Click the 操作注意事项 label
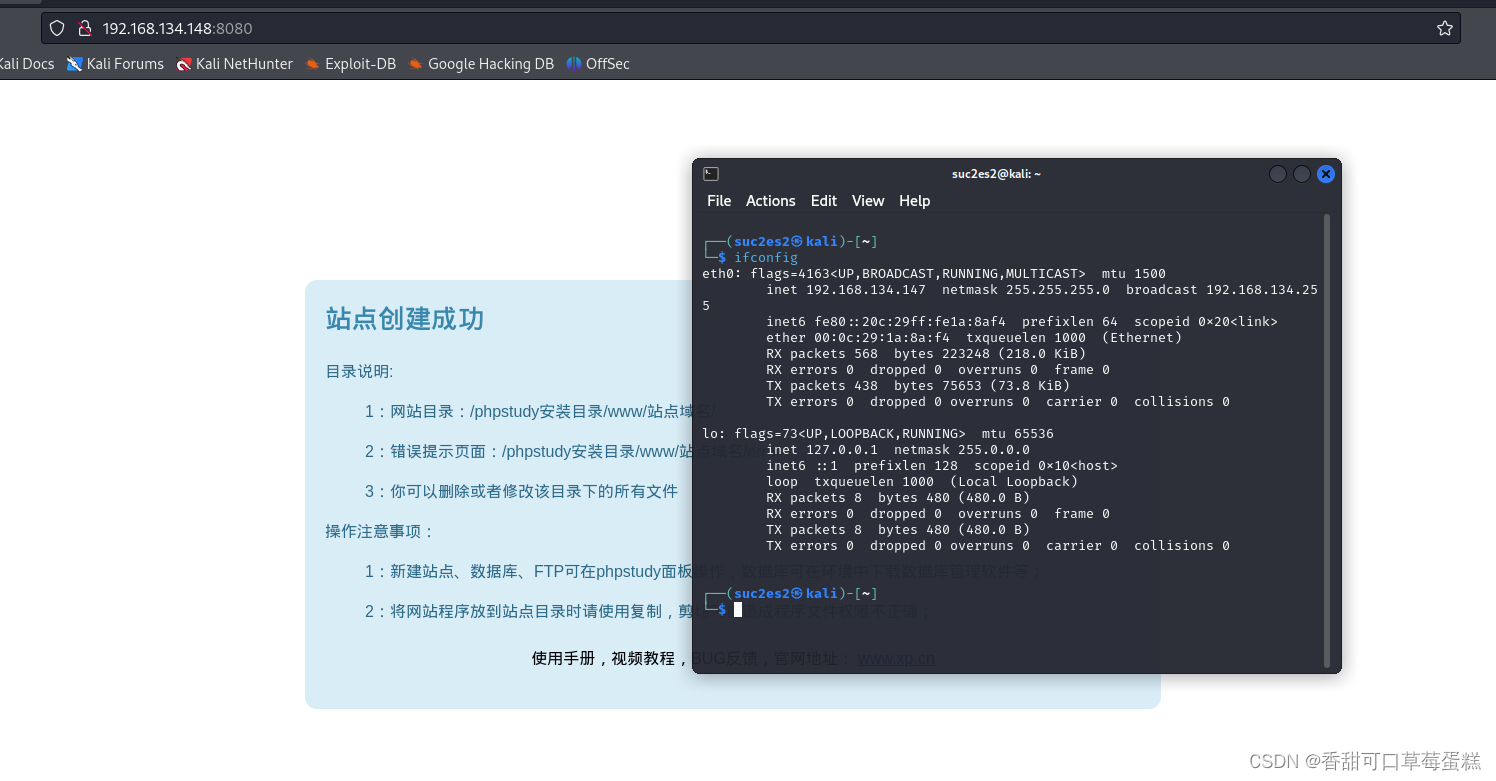This screenshot has height=781, width=1496. tap(380, 531)
